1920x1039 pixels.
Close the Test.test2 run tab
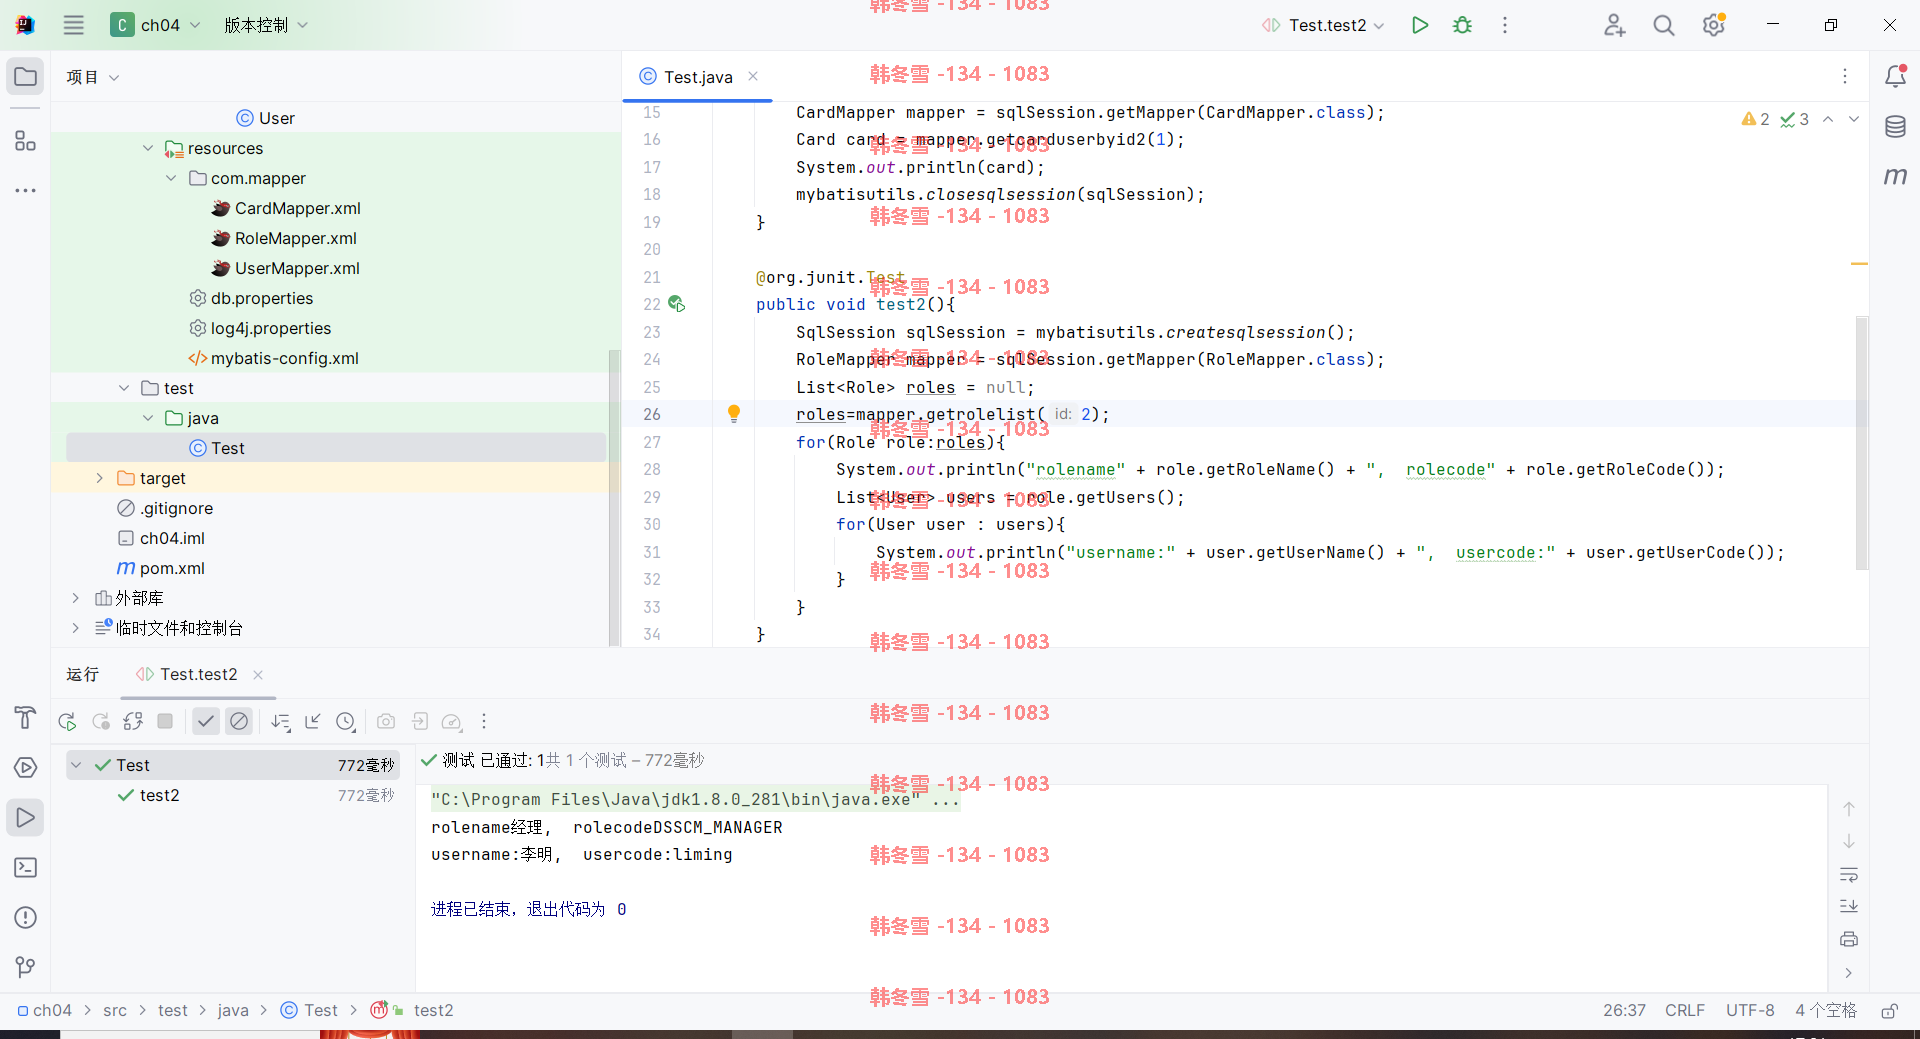[x=258, y=675]
